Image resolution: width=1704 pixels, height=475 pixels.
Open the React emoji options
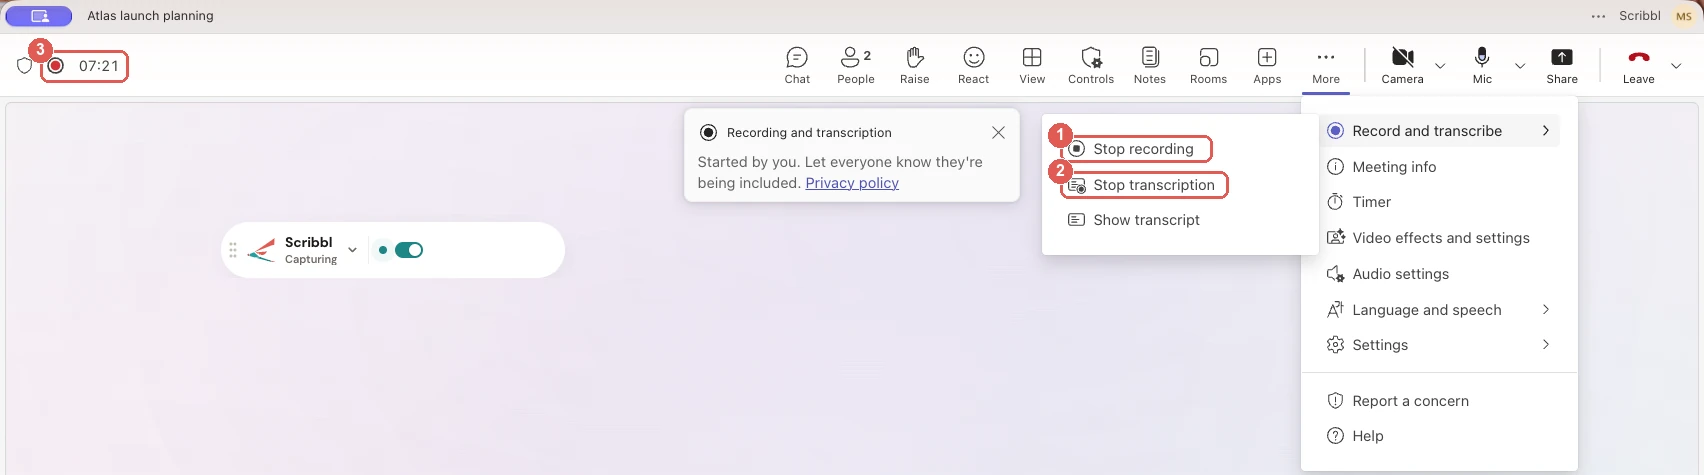tap(973, 65)
